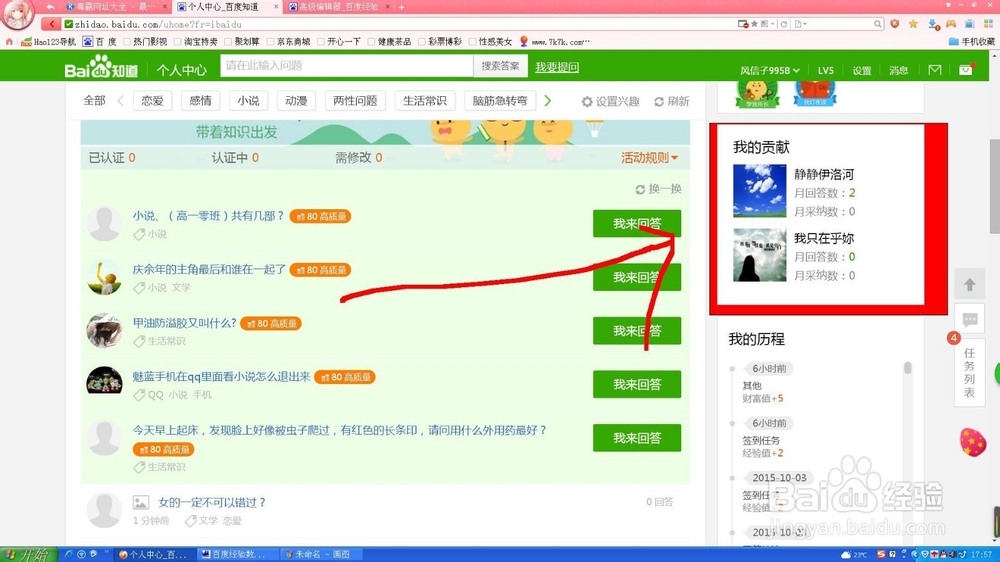This screenshot has height=562, width=1000.
Task: Switch to the 高级编辑器_百度经验 browser tab
Action: pos(338,7)
